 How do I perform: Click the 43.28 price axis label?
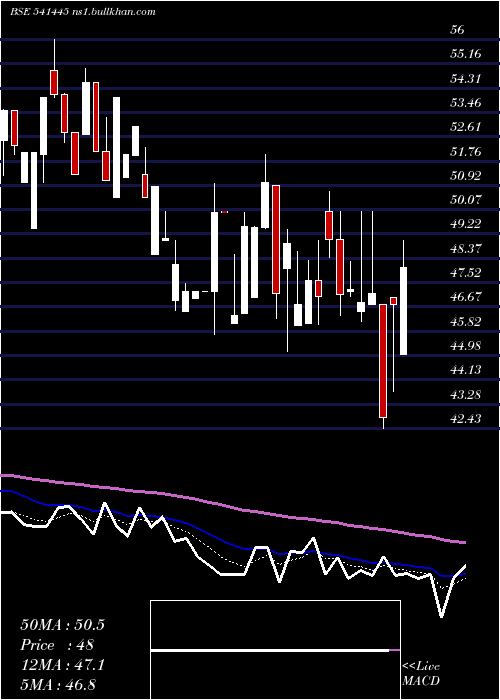pos(466,394)
